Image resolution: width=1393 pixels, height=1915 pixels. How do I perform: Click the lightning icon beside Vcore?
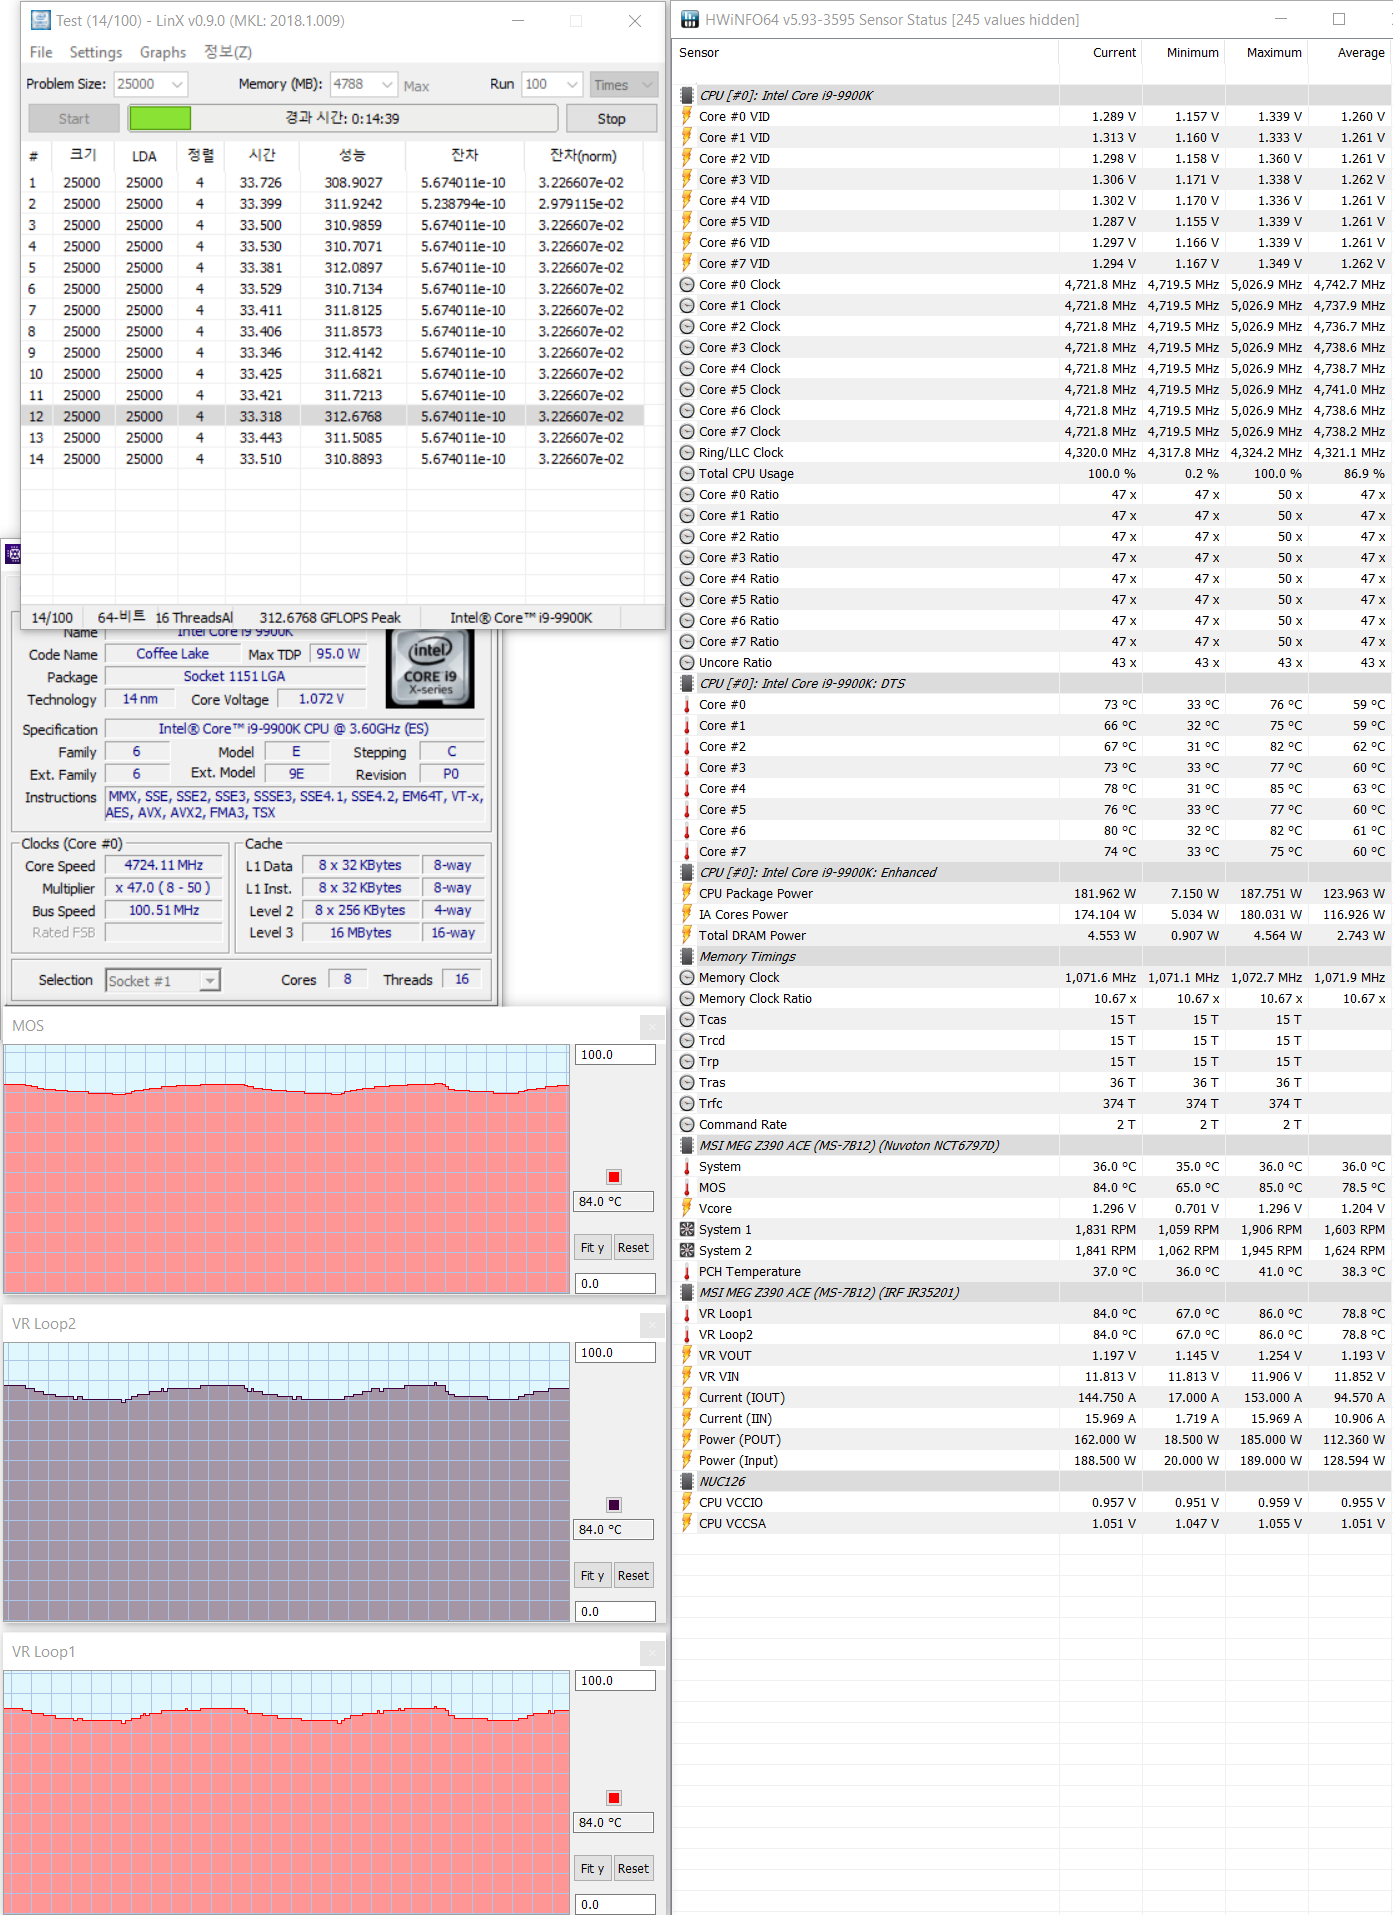[x=687, y=1209]
